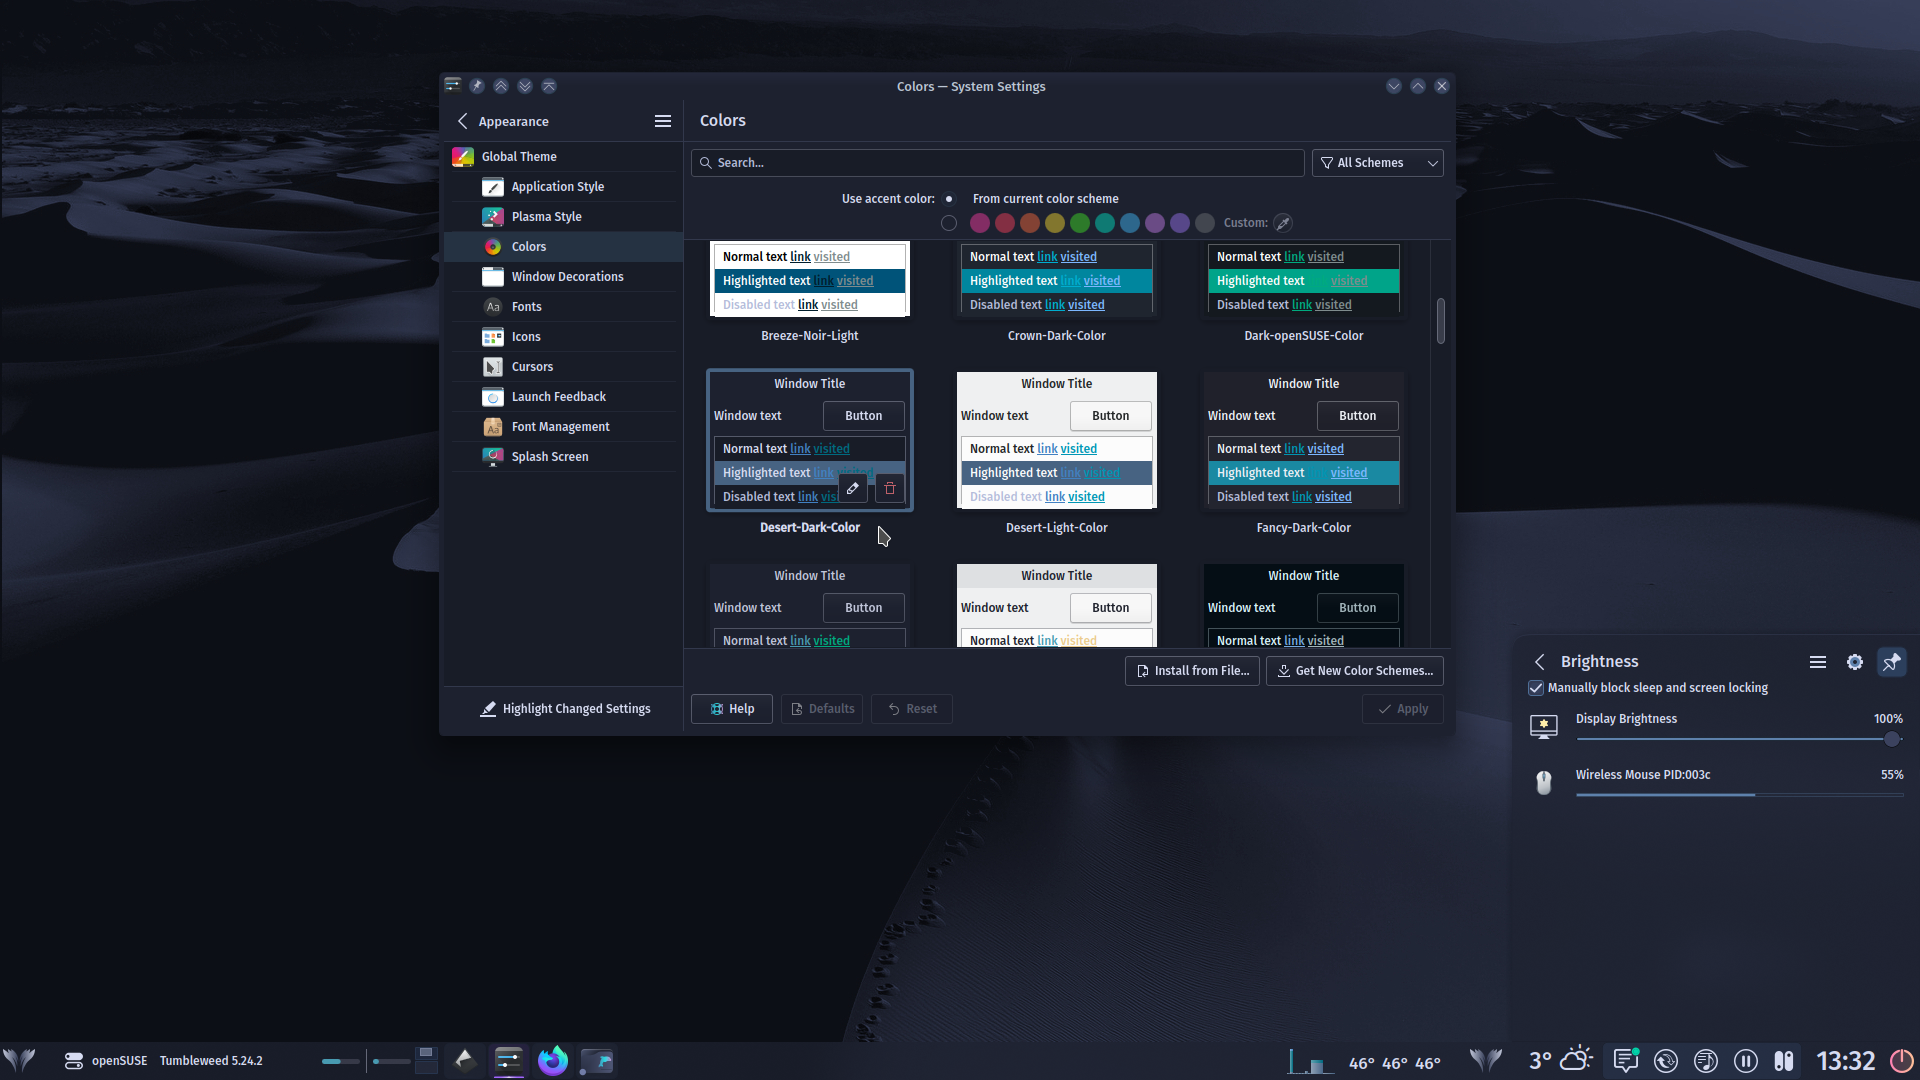Click the Window Decorations icon
Screen dimensions: 1920x1080
tap(493, 277)
